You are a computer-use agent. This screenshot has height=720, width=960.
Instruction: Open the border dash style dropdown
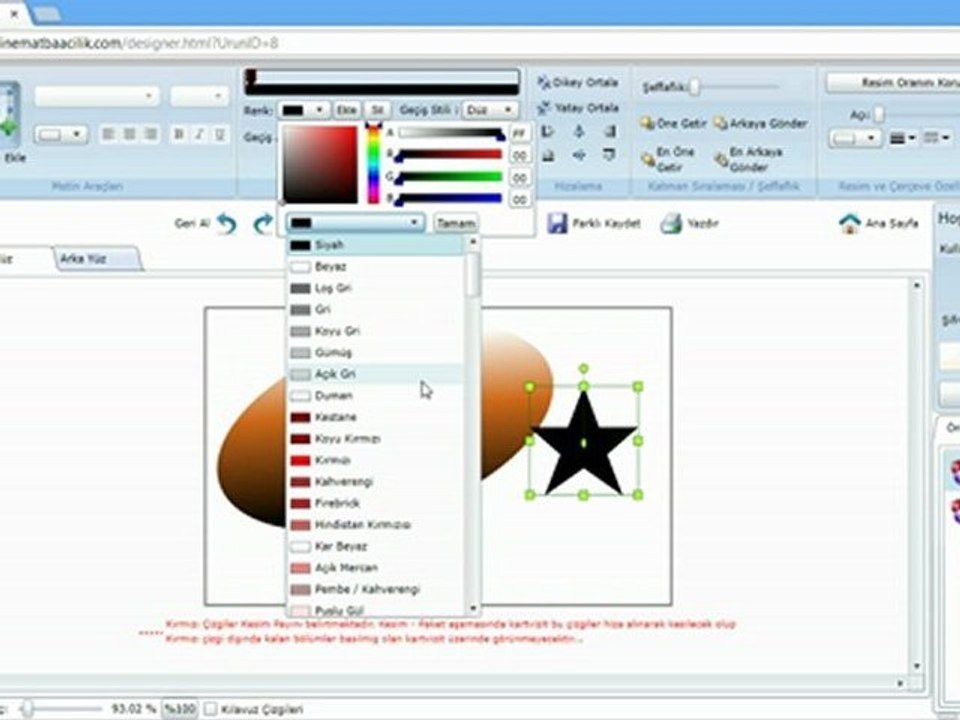pos(936,138)
